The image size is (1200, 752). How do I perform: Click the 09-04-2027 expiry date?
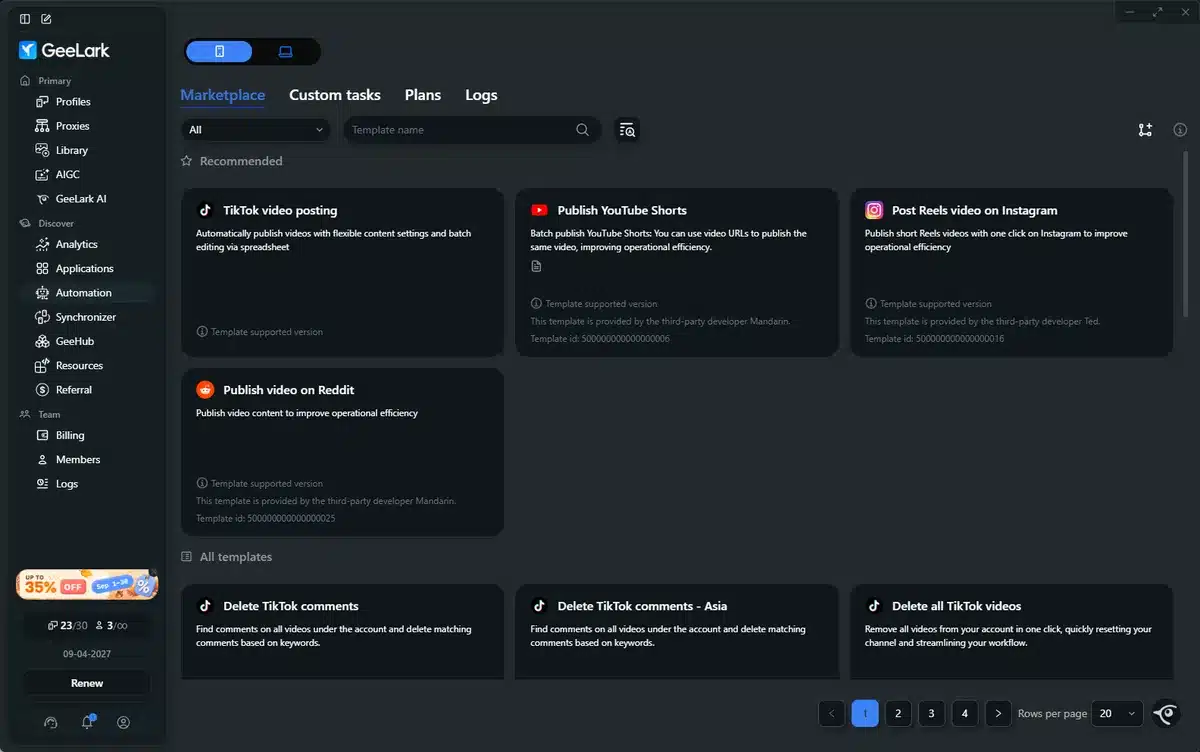pos(87,653)
